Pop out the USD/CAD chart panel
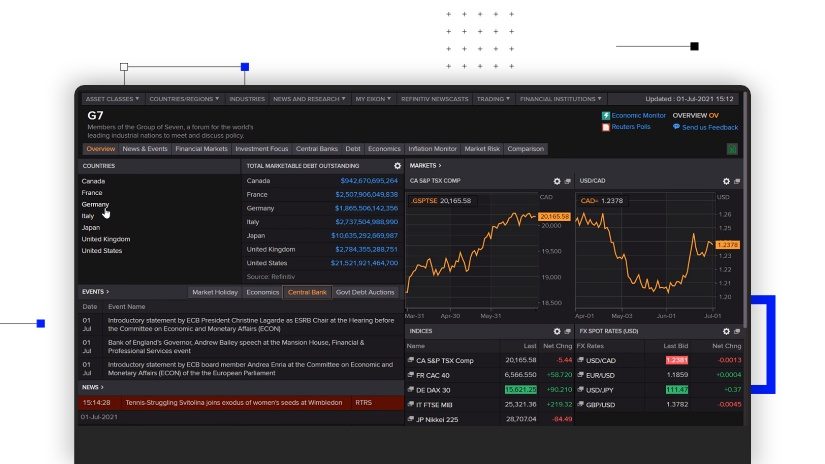The width and height of the screenshot is (825, 464). click(x=737, y=181)
